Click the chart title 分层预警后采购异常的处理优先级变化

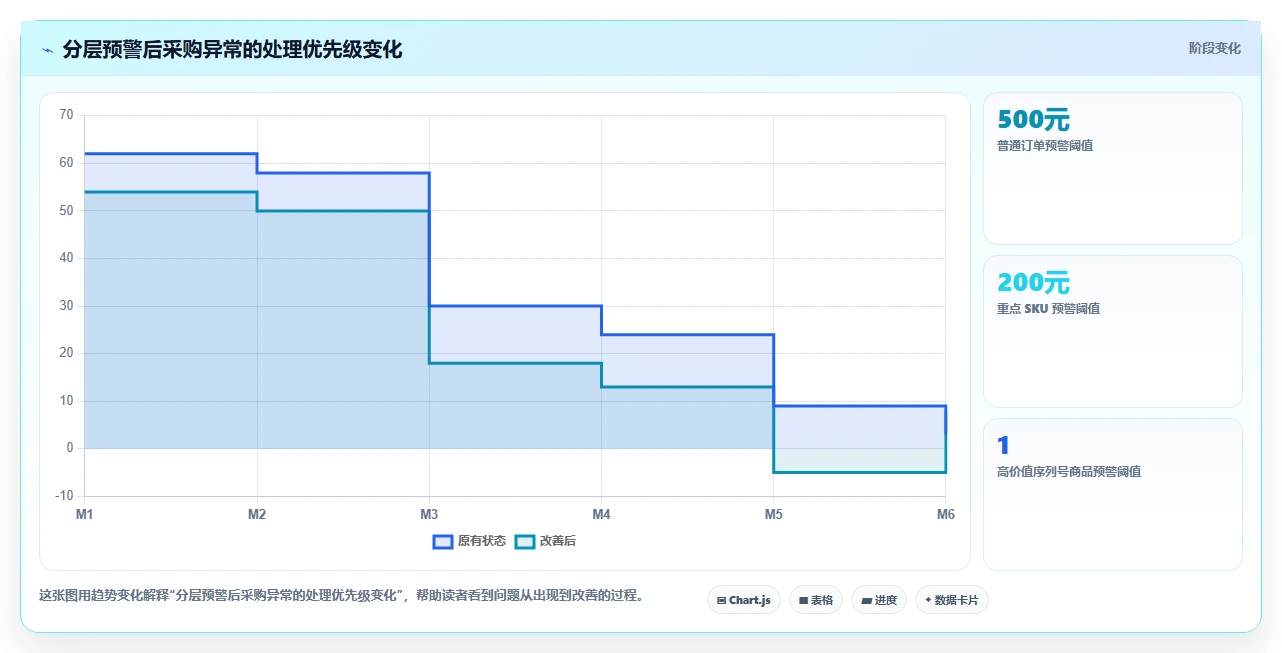click(232, 49)
